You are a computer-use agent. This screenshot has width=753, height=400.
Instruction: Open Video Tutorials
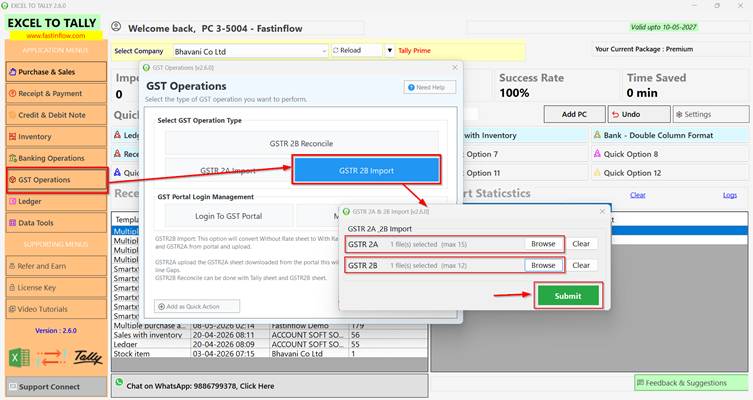coord(56,309)
